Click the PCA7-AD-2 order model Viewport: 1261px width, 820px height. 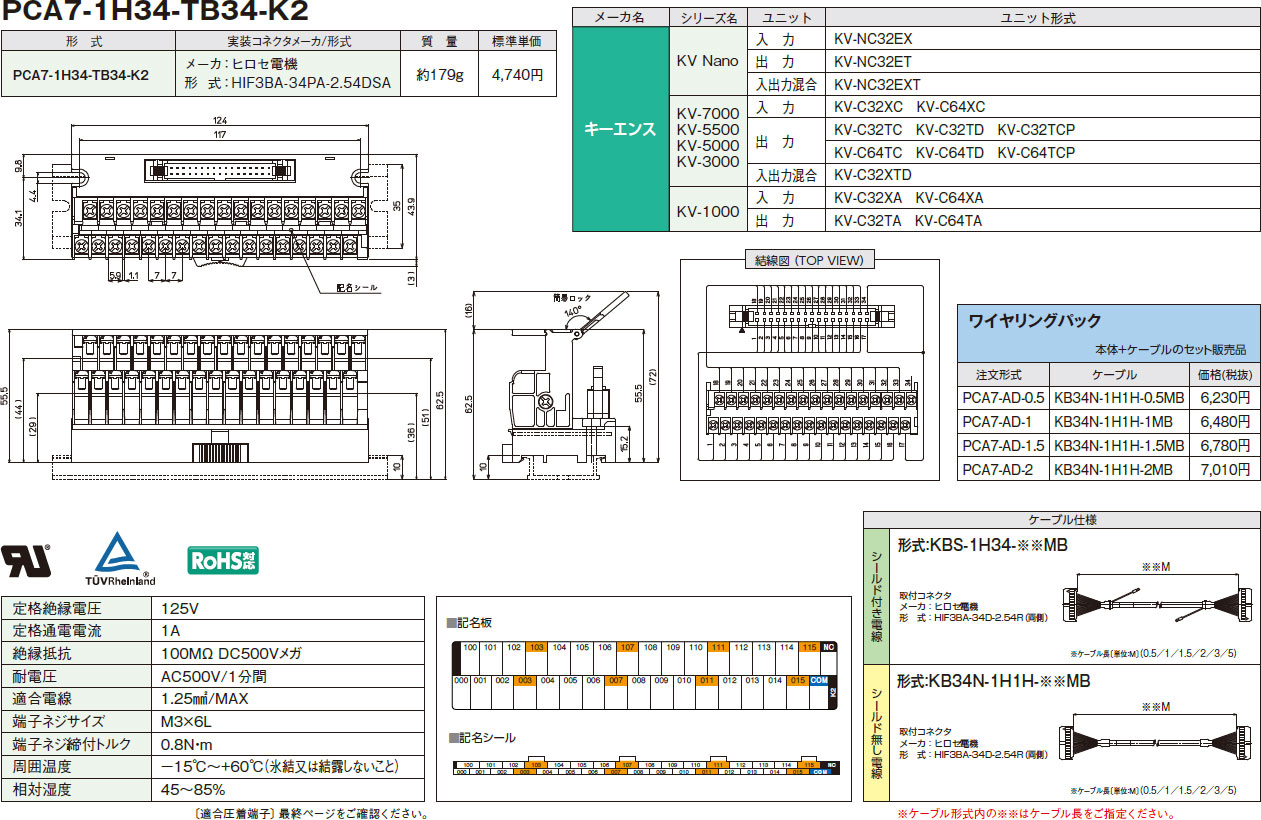click(x=1003, y=469)
